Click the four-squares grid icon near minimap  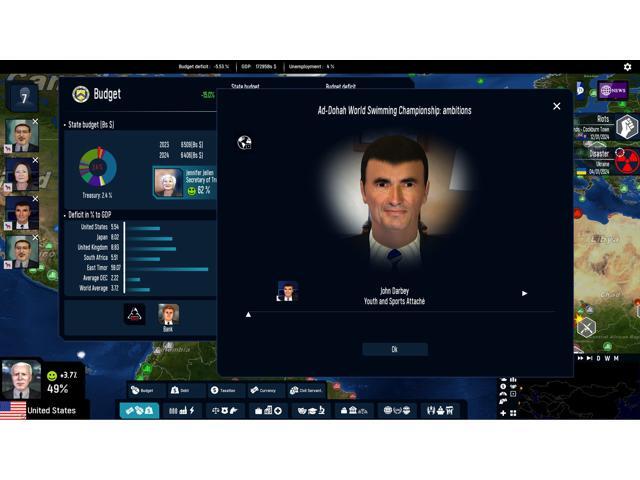513,413
